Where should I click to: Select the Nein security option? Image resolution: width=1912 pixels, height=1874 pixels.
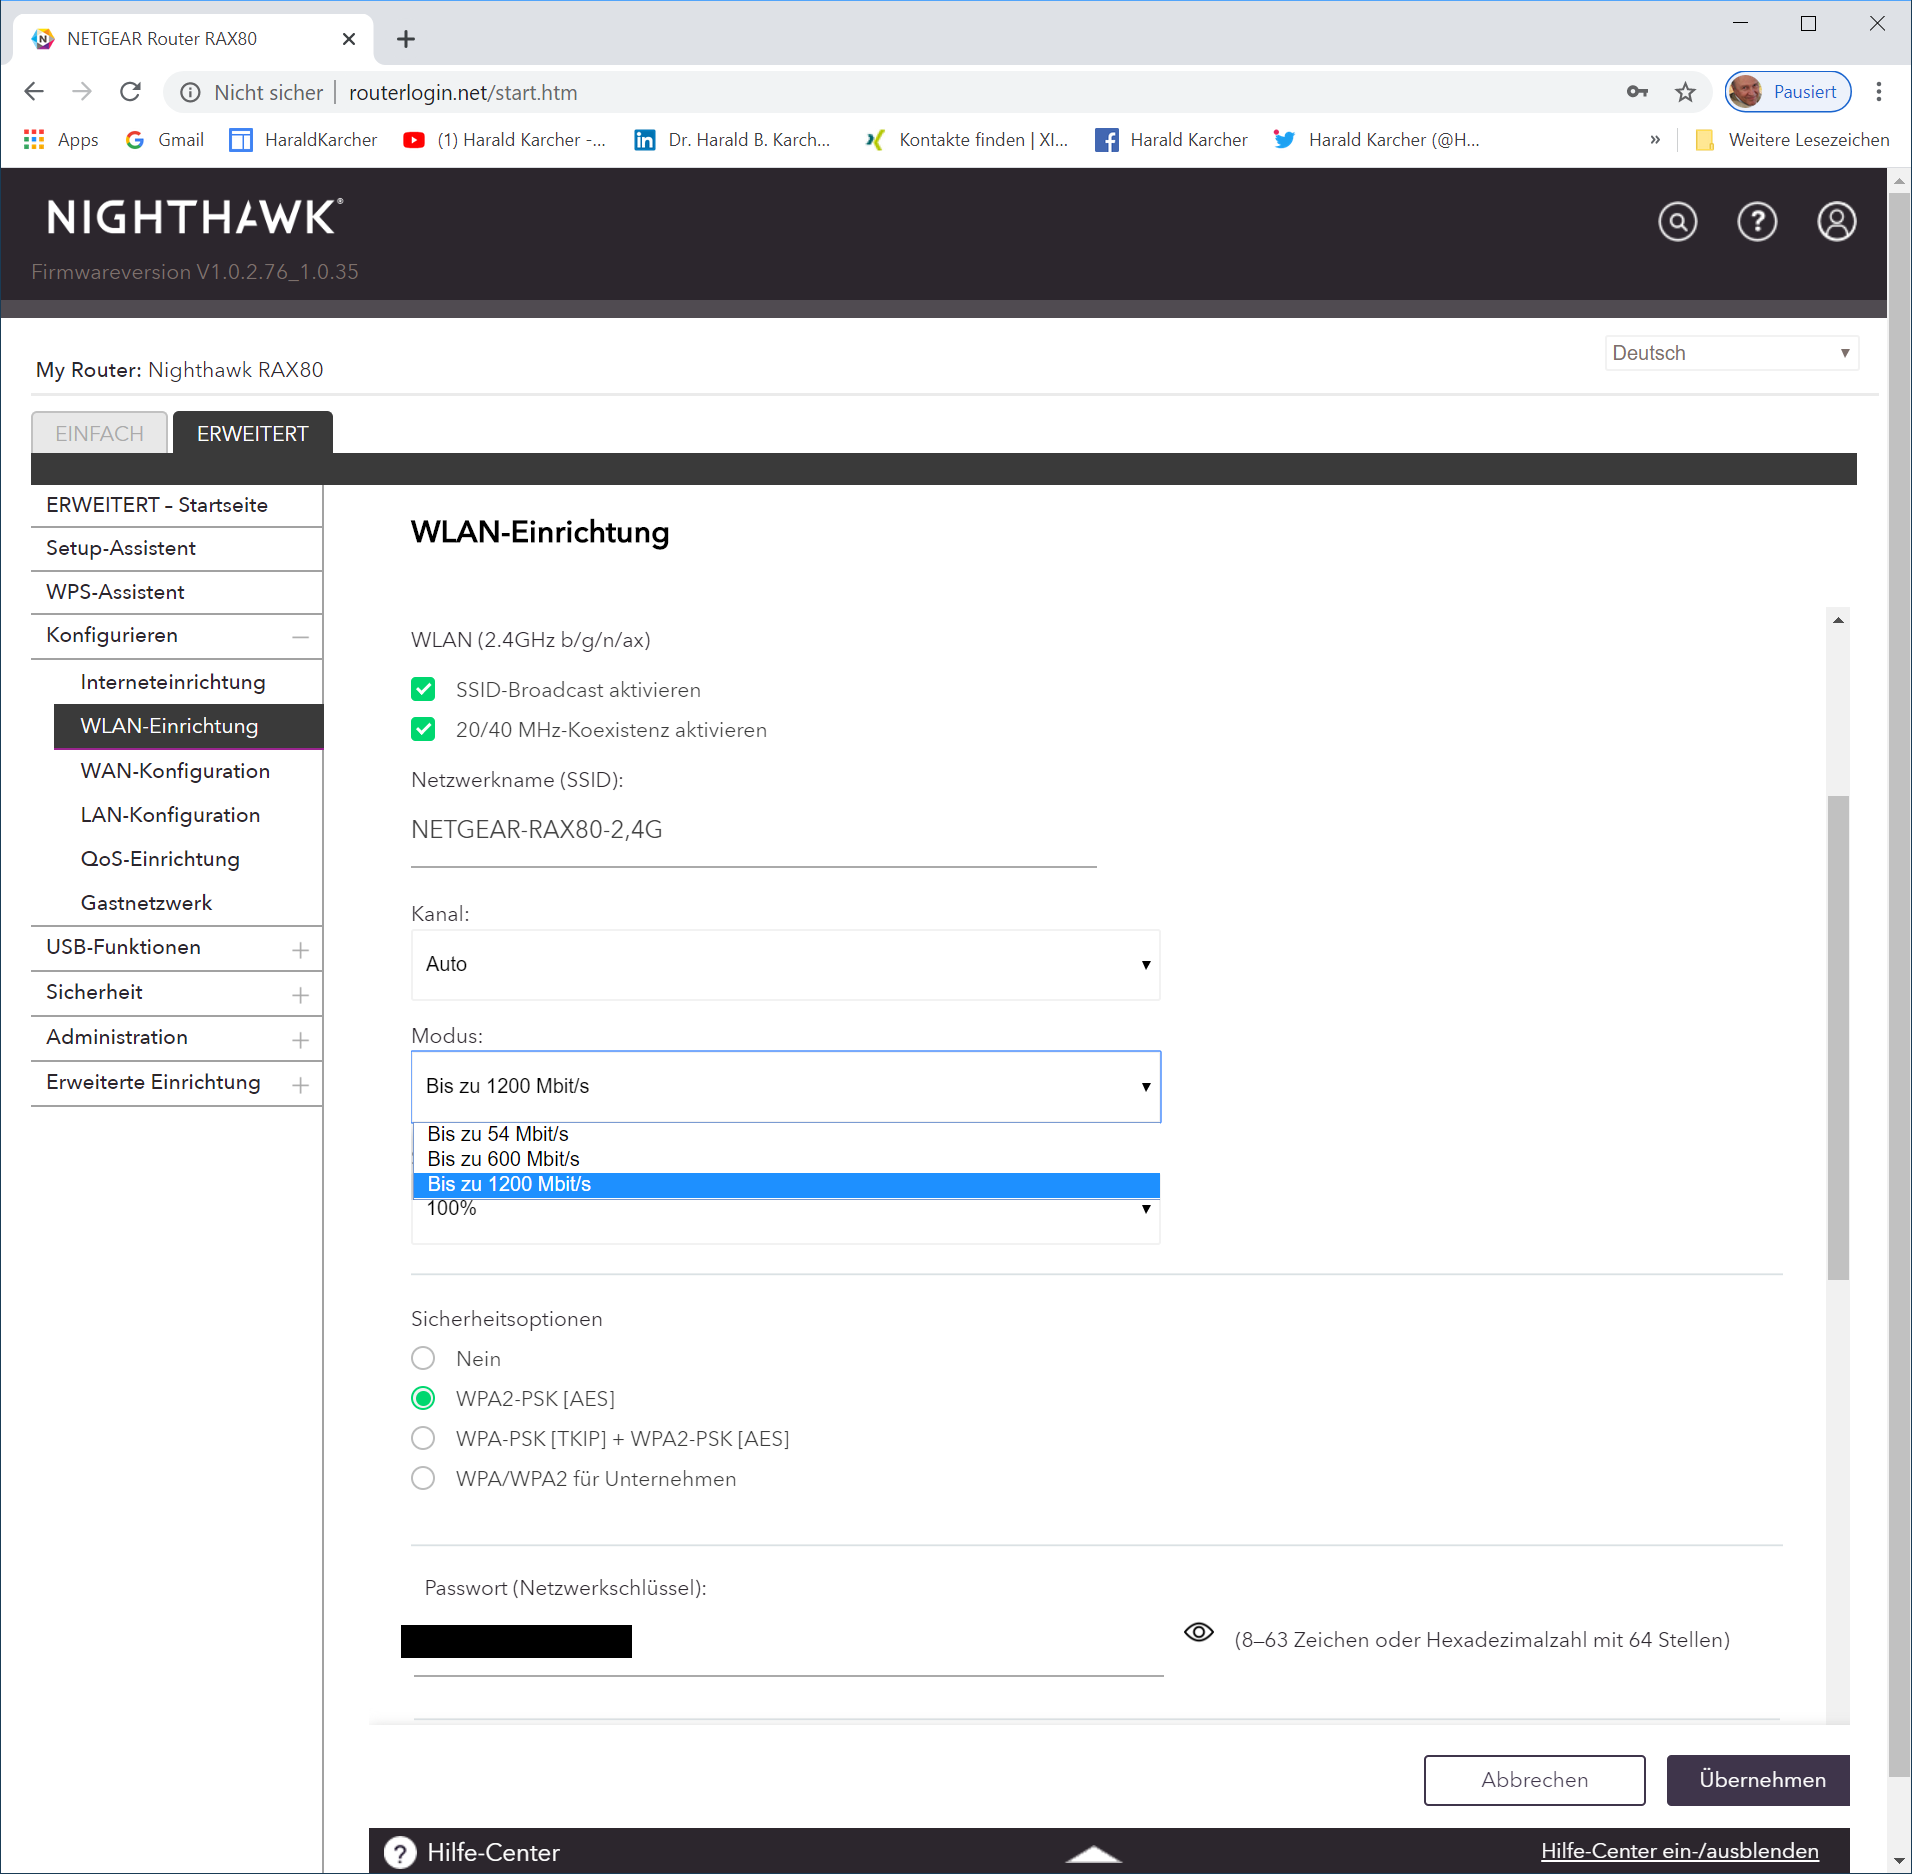coord(423,1358)
